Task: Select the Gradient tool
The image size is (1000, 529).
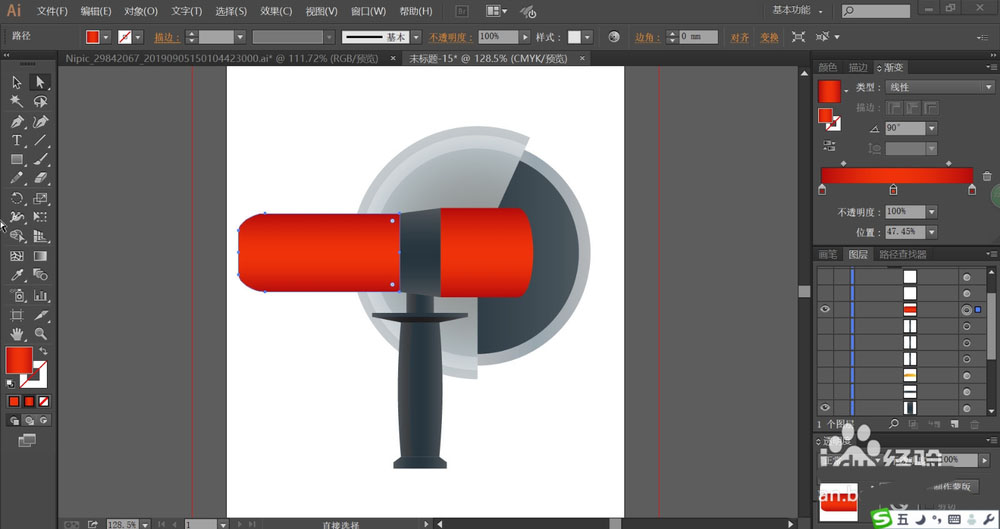Action: pos(40,256)
